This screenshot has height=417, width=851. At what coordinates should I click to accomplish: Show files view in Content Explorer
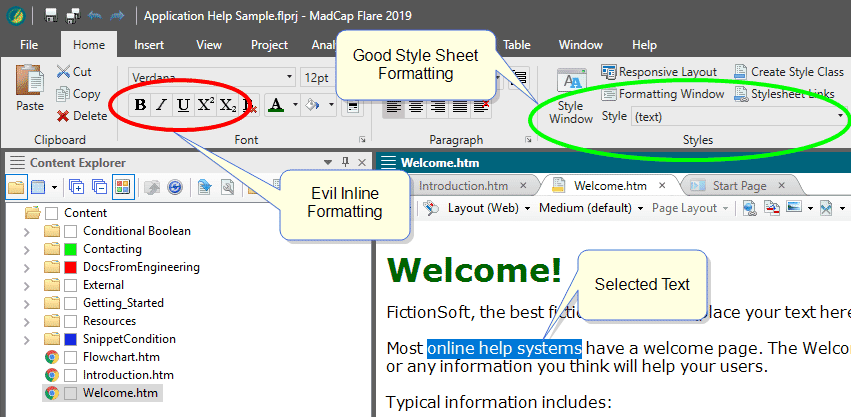click(16, 187)
